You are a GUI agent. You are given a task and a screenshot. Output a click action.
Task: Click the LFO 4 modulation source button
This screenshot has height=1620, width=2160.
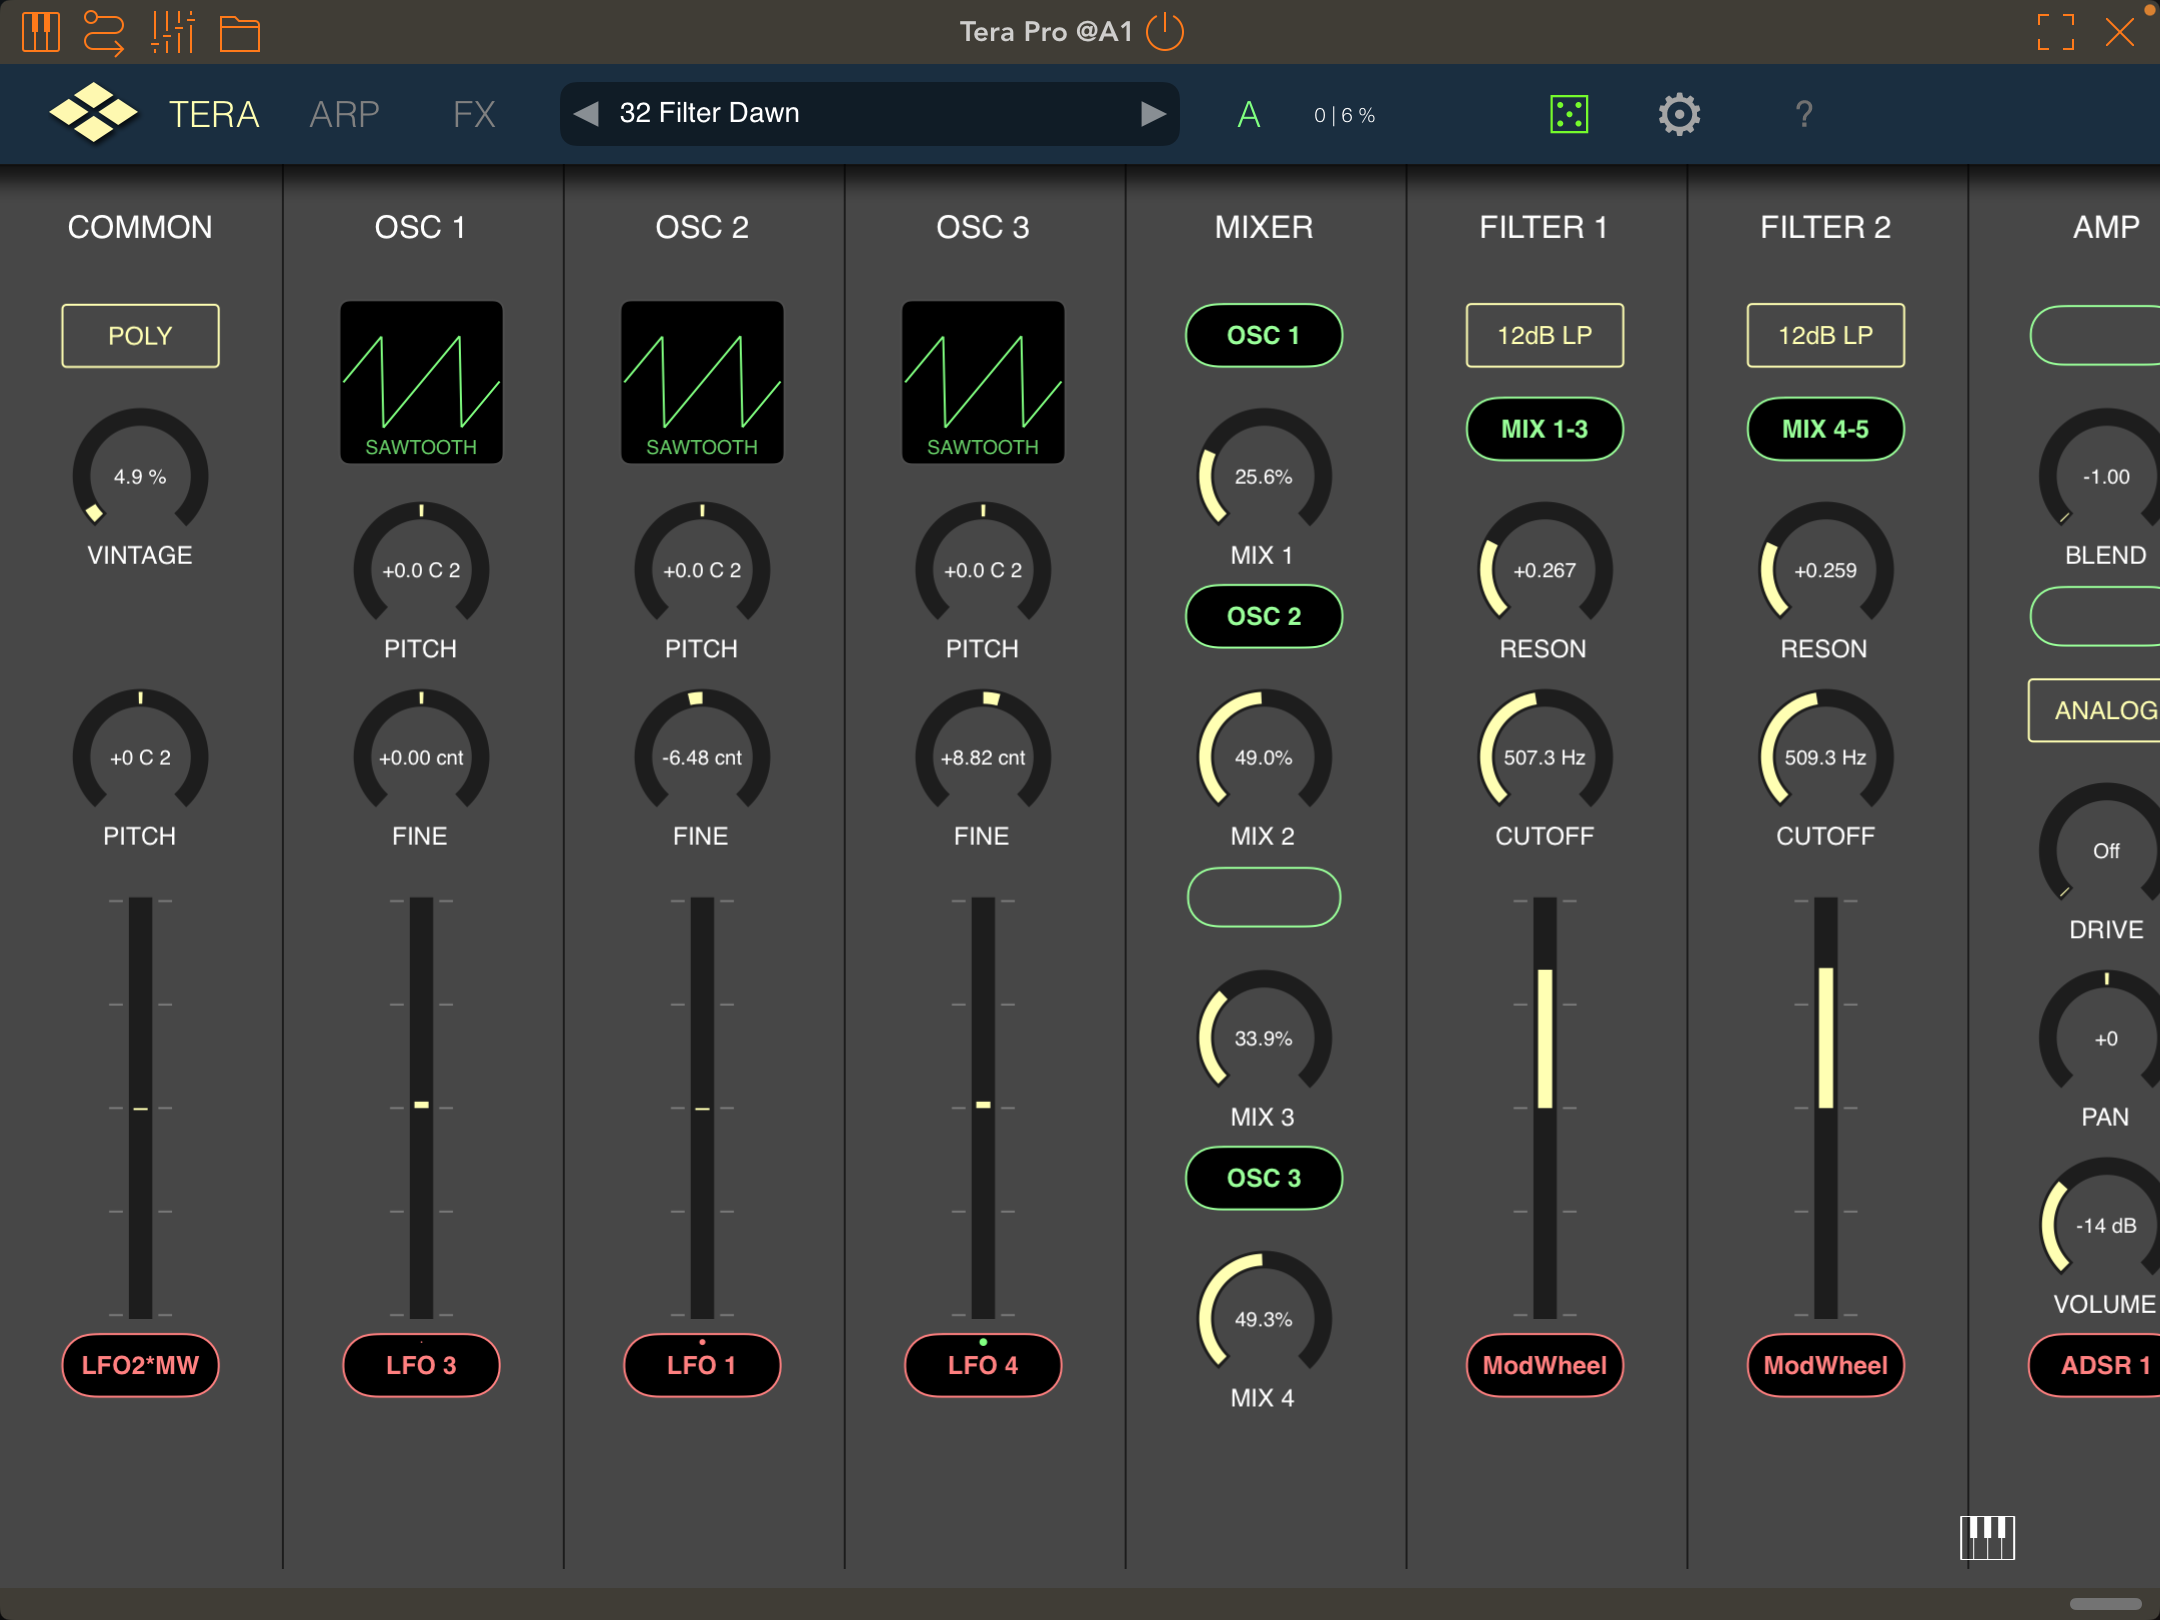point(983,1366)
